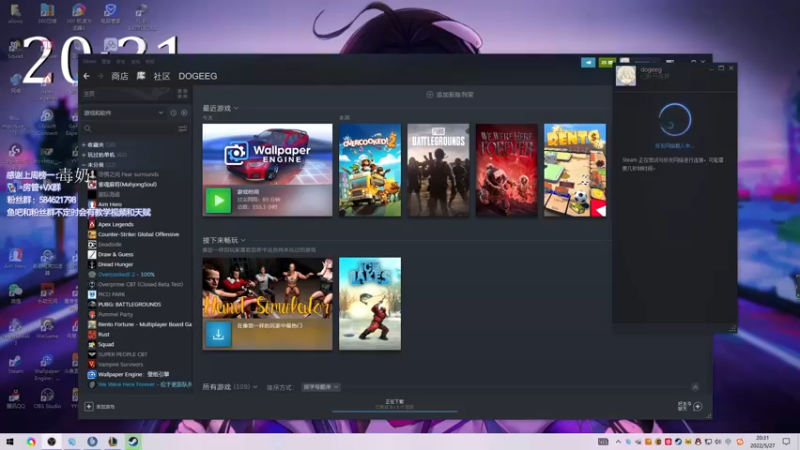
Task: Click dogeeg avatar in friends window
Action: 626,76
